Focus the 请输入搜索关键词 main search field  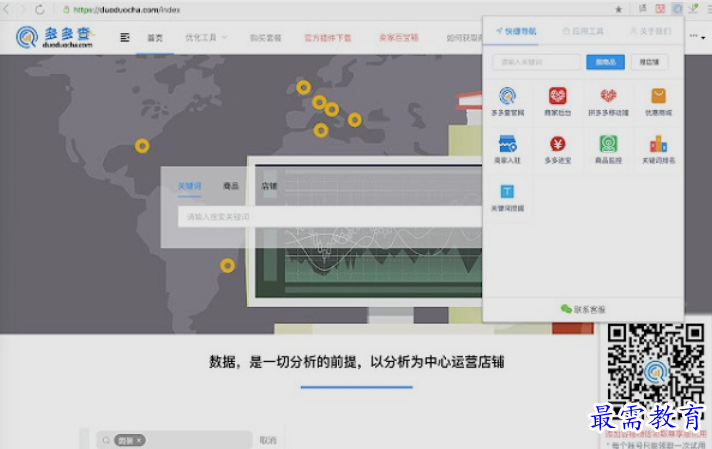tap(330, 217)
